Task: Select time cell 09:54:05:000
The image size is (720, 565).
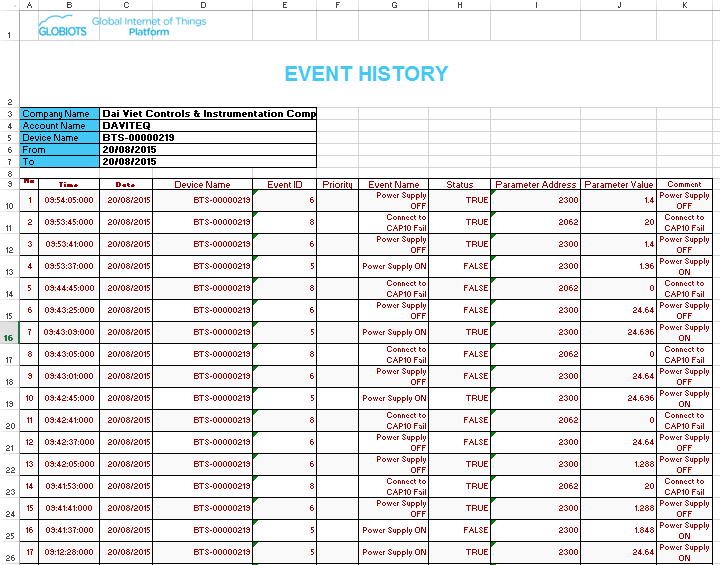Action: [69, 200]
